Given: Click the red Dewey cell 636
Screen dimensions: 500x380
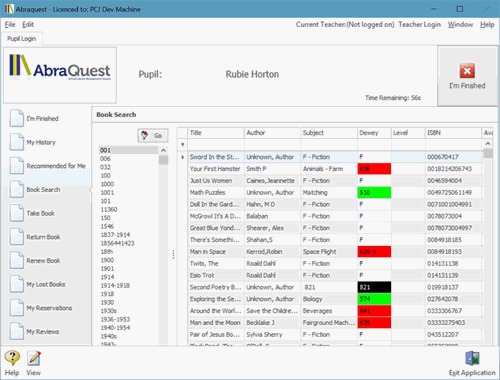Looking at the screenshot, I should (x=374, y=169).
